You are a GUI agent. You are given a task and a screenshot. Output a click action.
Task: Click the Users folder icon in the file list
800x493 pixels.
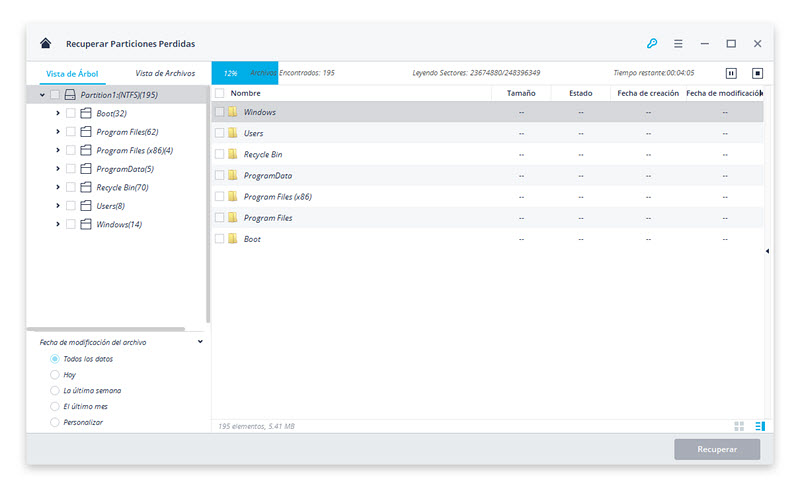(x=233, y=133)
